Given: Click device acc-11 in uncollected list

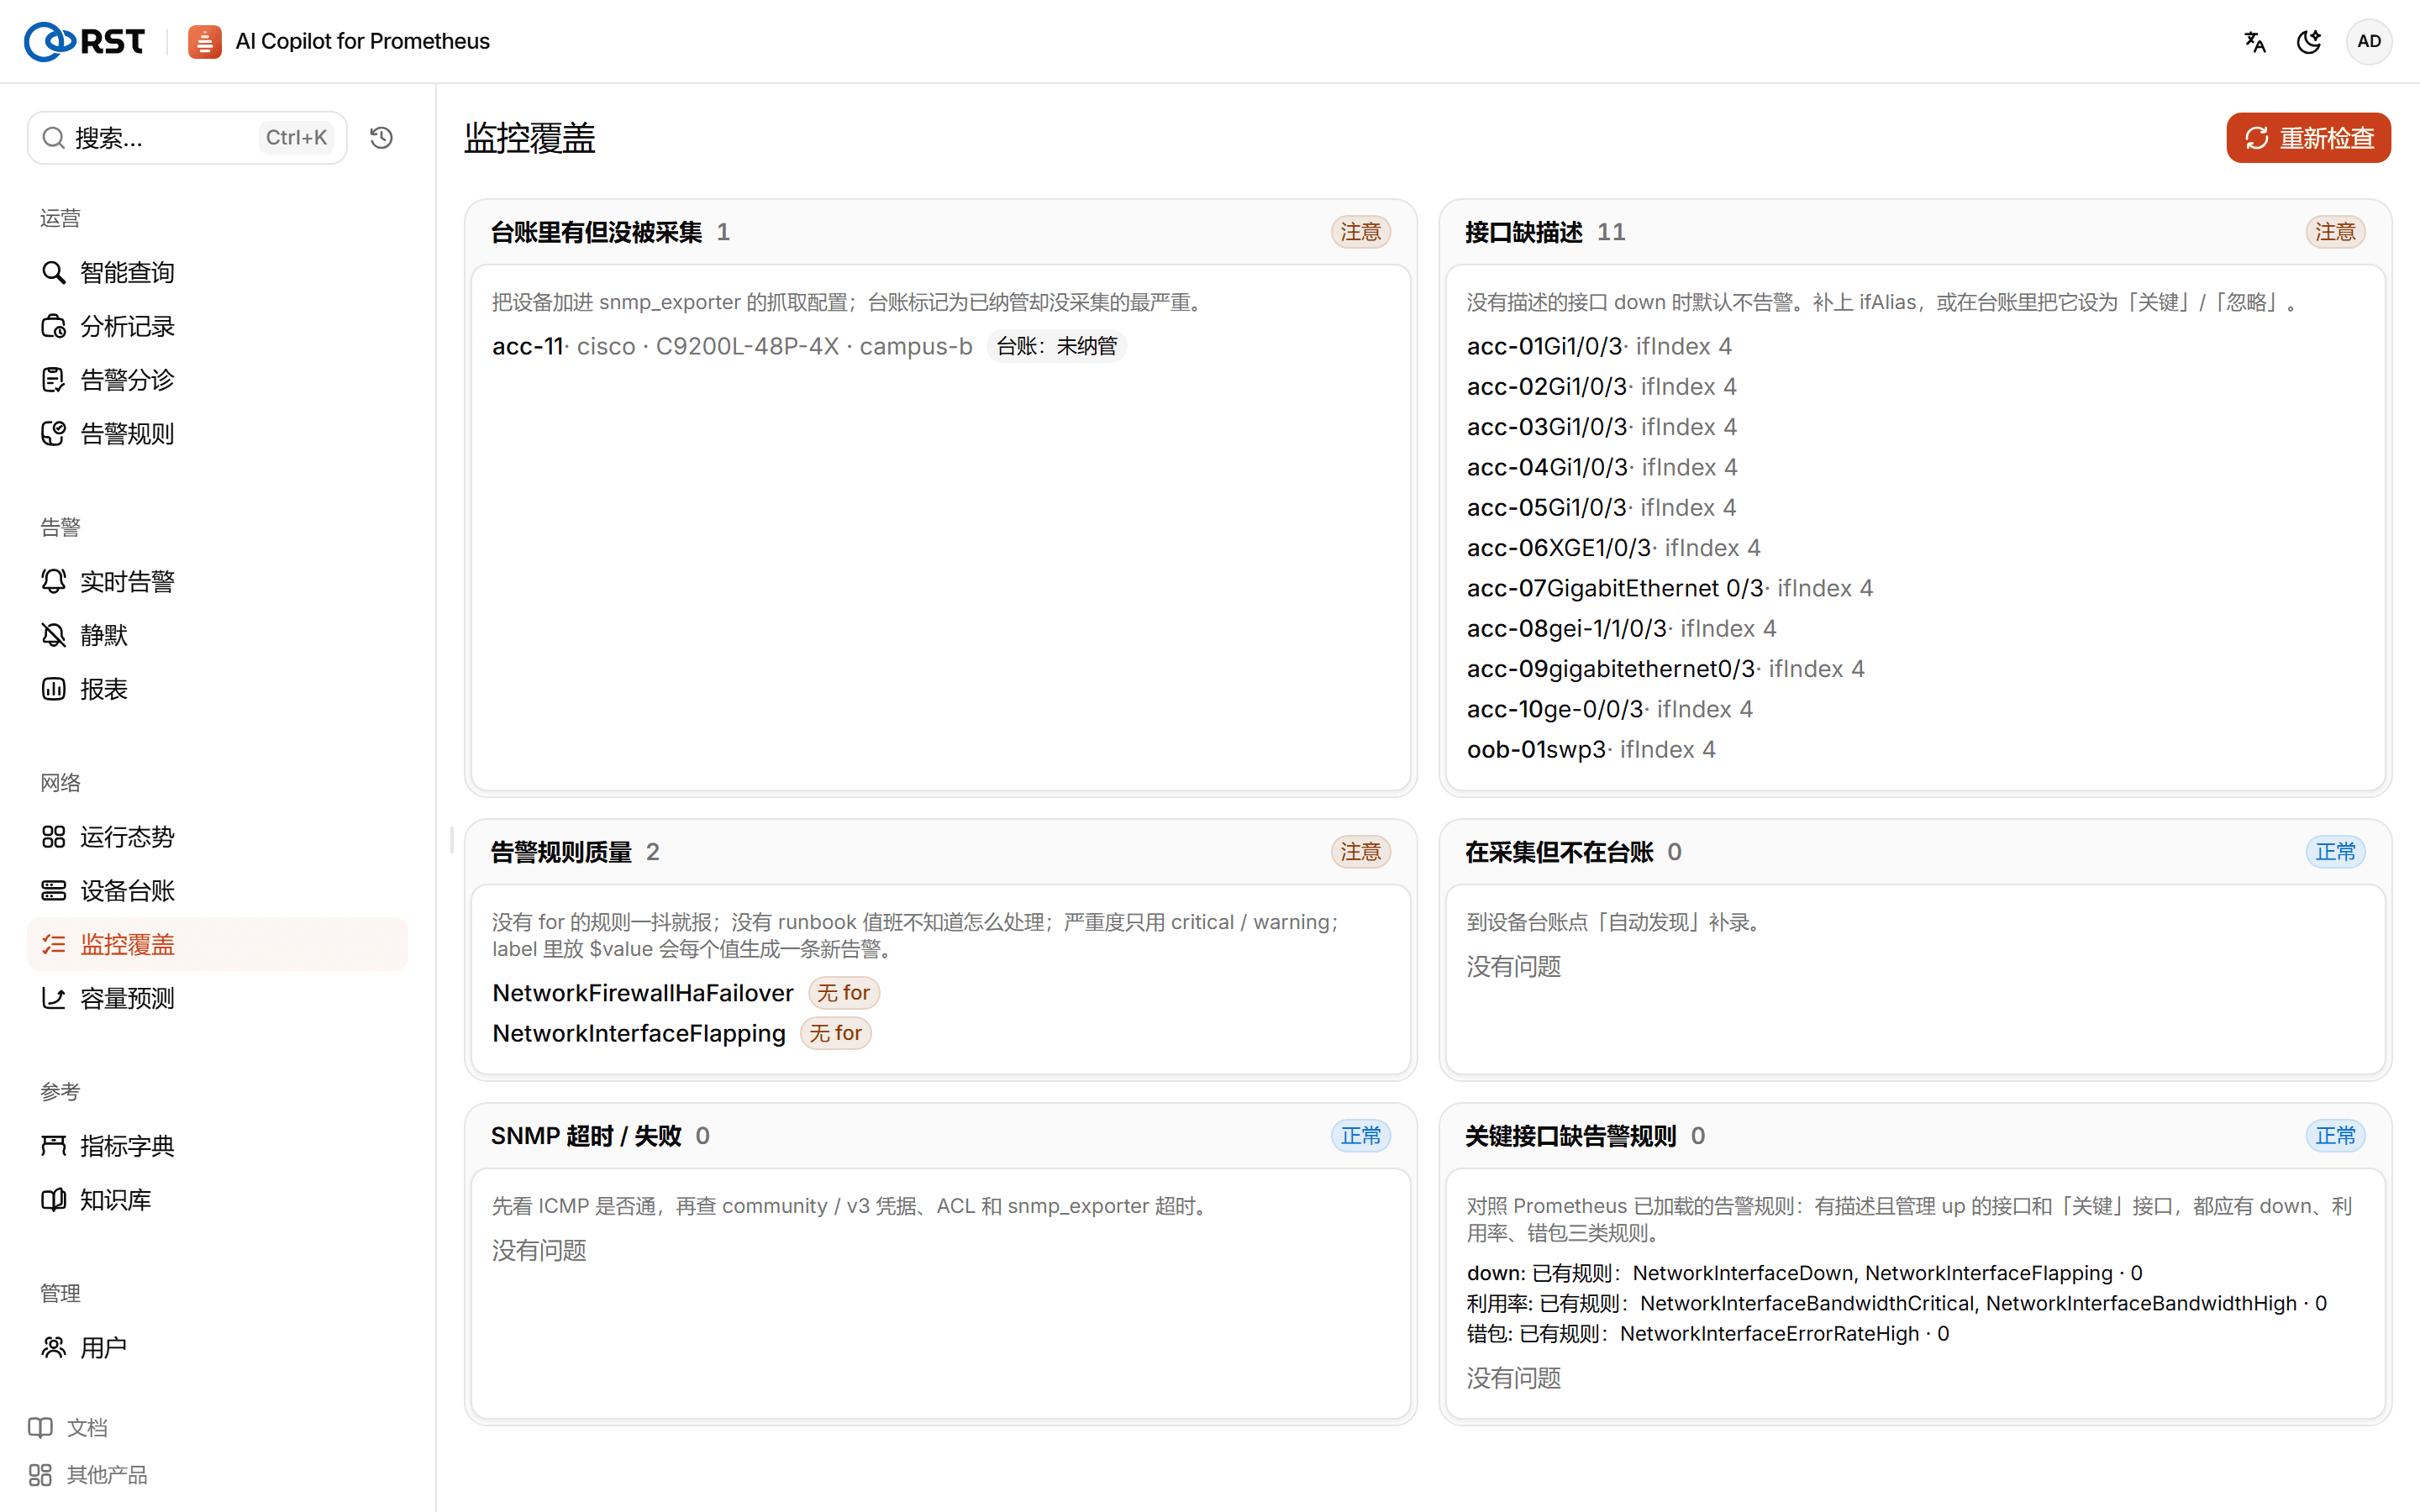Looking at the screenshot, I should 528,346.
